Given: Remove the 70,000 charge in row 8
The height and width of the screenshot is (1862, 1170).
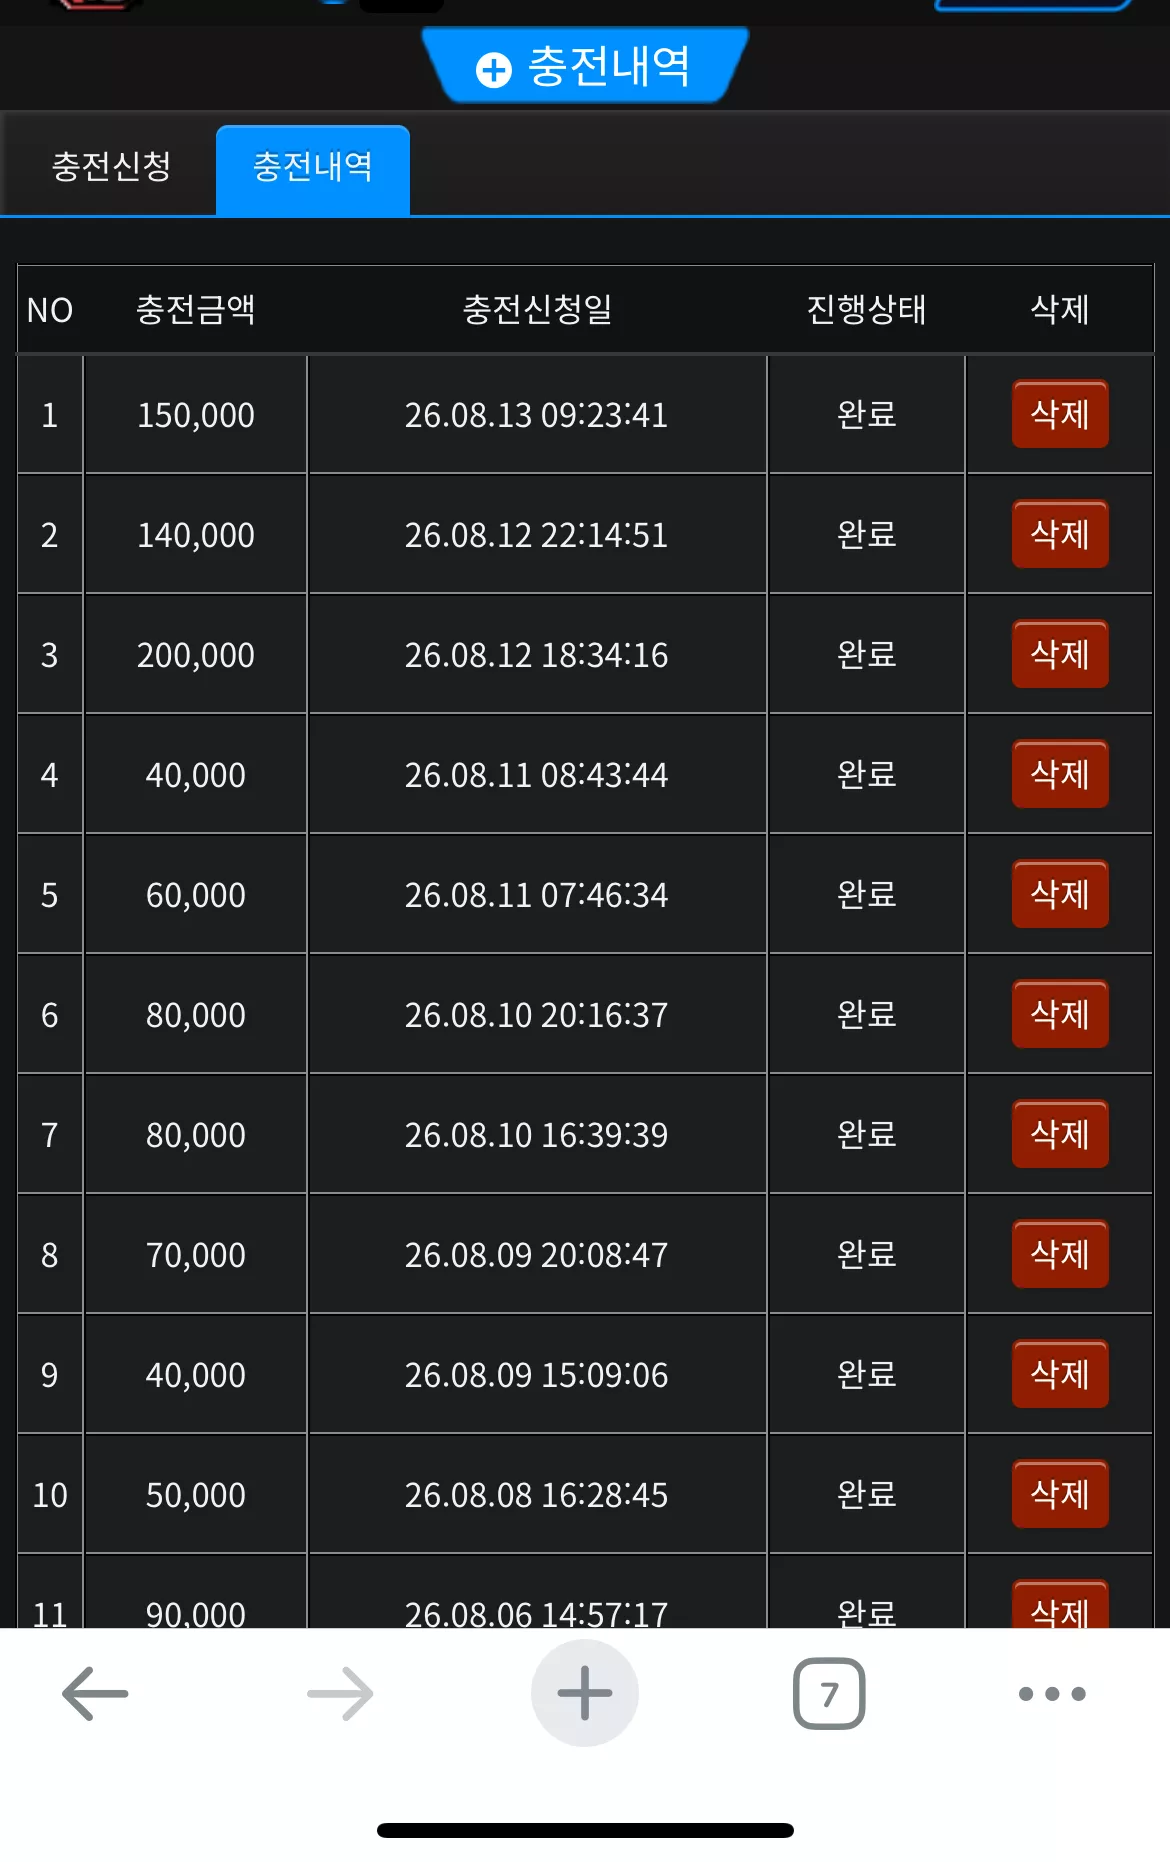Looking at the screenshot, I should pos(1060,1254).
